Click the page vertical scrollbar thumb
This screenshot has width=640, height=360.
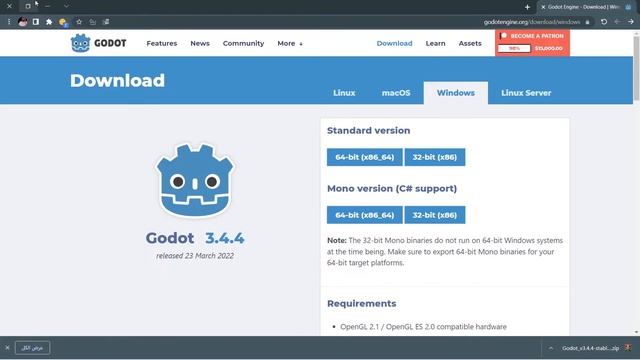click(x=636, y=68)
